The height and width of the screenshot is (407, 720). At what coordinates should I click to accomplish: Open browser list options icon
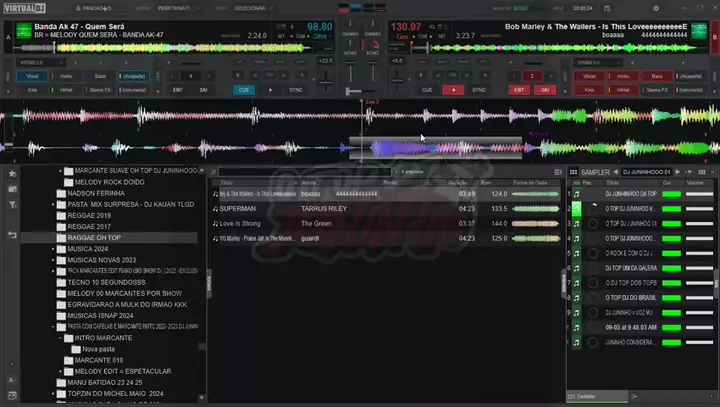(558, 172)
